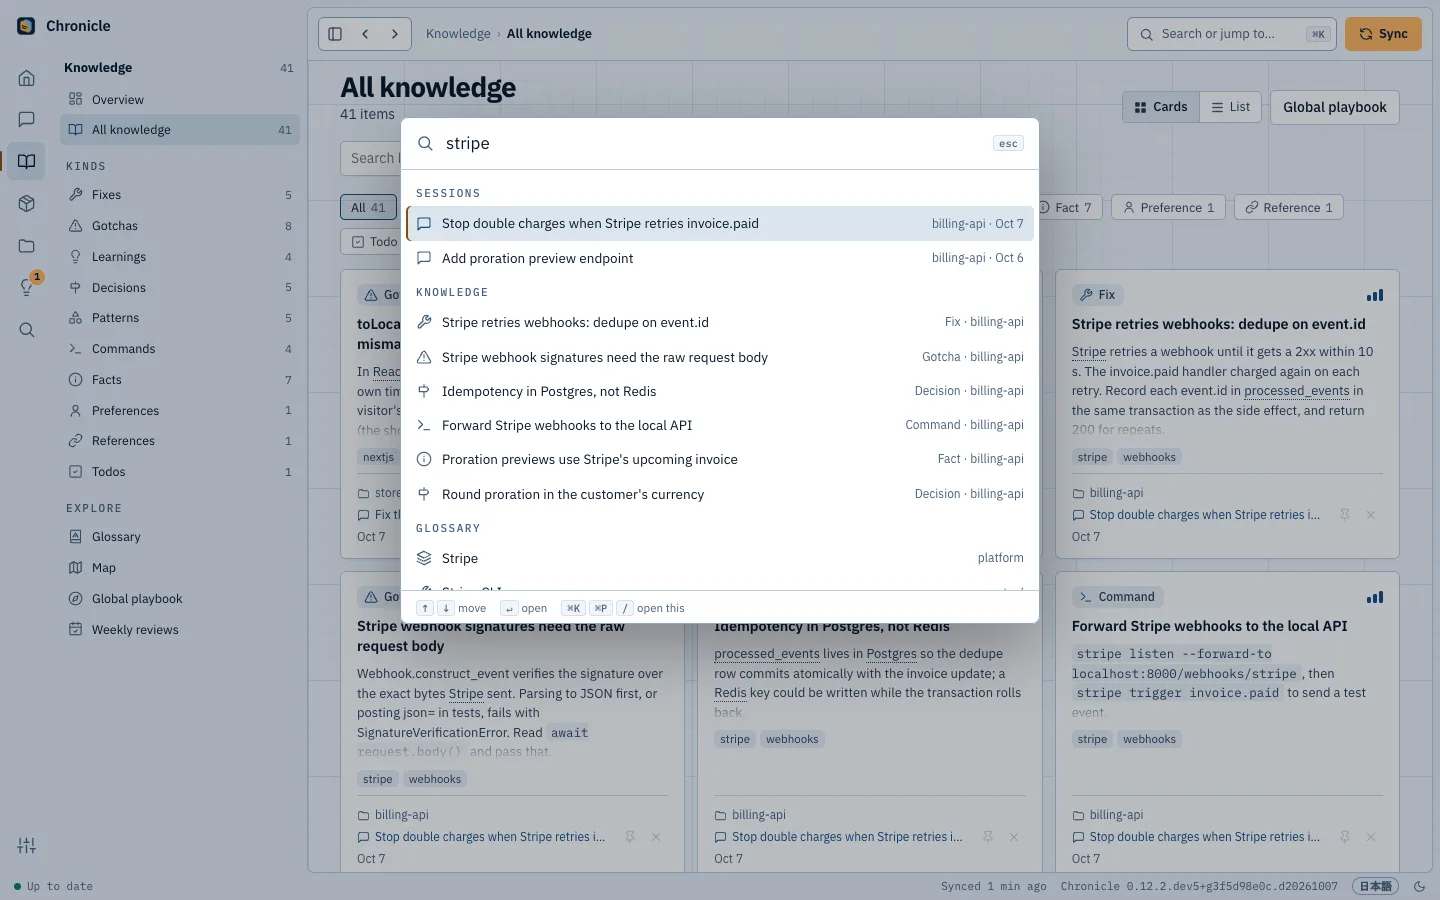1440x900 pixels.
Task: Open the Stripe platform glossary result
Action: point(720,558)
